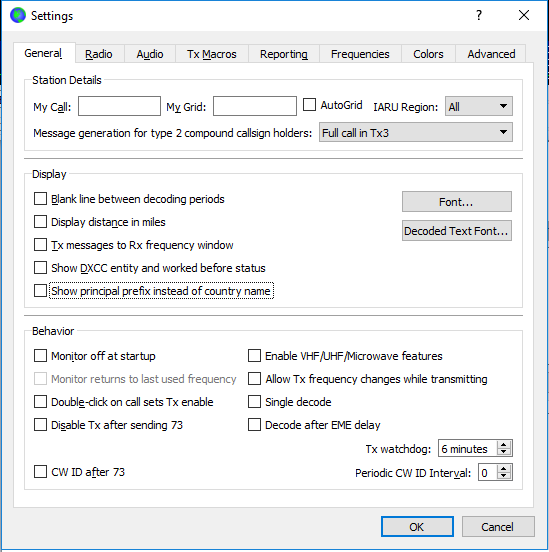The image size is (549, 552).
Task: Confirm settings with OK button
Action: point(417,527)
